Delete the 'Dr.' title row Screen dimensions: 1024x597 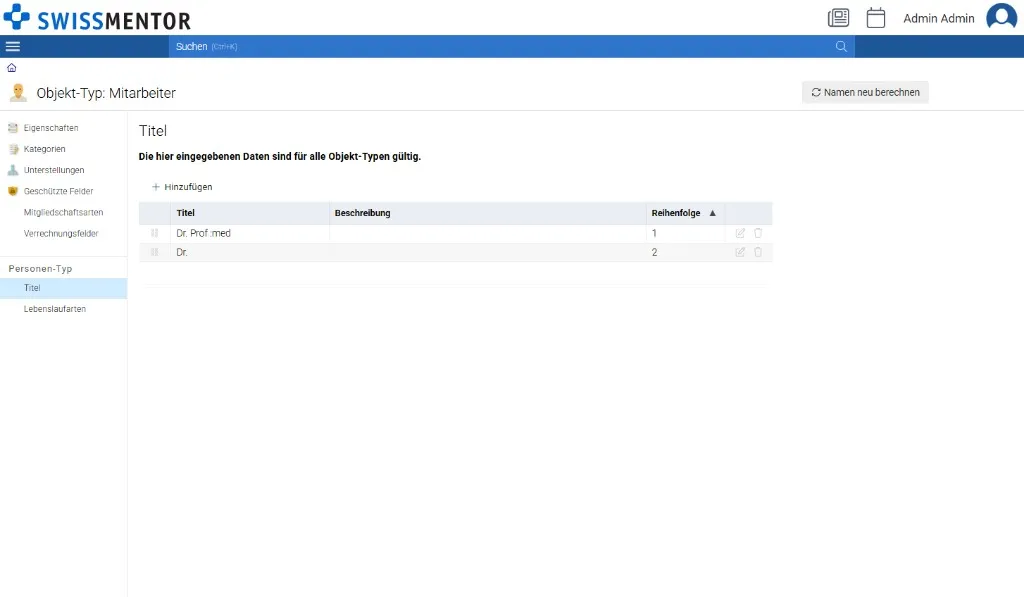[x=758, y=252]
